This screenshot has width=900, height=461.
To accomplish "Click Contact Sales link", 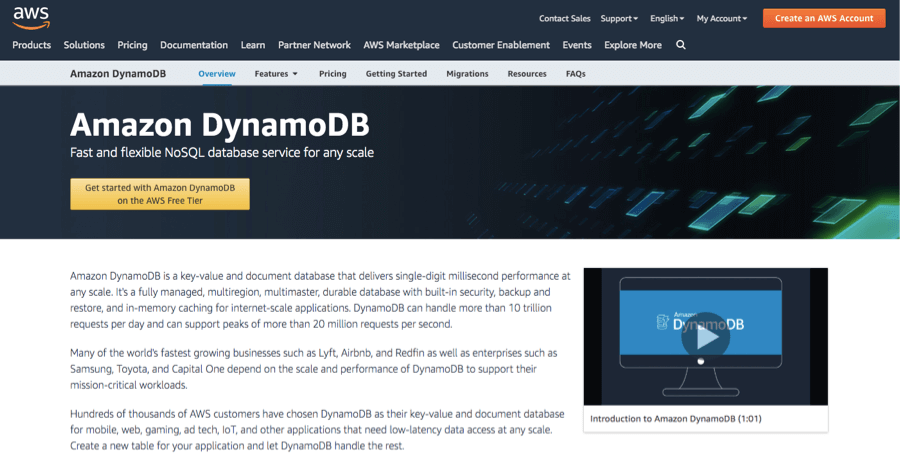I will point(564,18).
